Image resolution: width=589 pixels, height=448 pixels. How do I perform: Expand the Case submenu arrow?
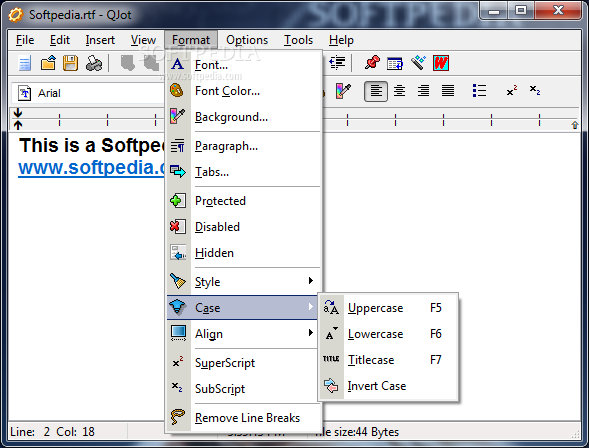311,307
